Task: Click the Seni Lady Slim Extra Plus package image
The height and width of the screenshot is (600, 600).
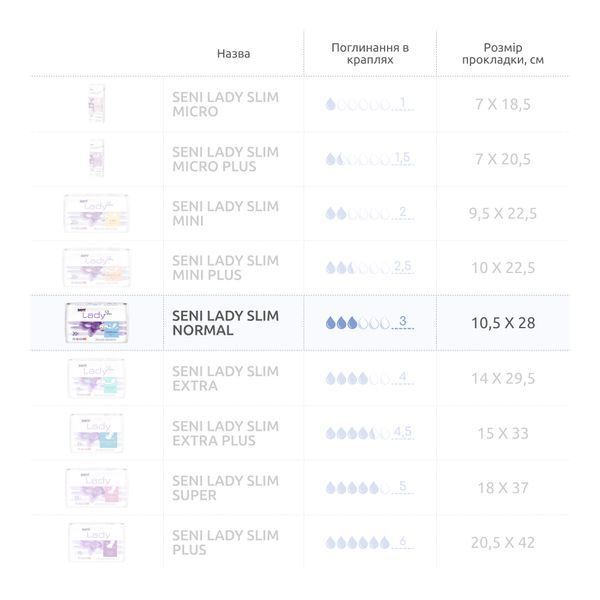Action: click(x=96, y=433)
